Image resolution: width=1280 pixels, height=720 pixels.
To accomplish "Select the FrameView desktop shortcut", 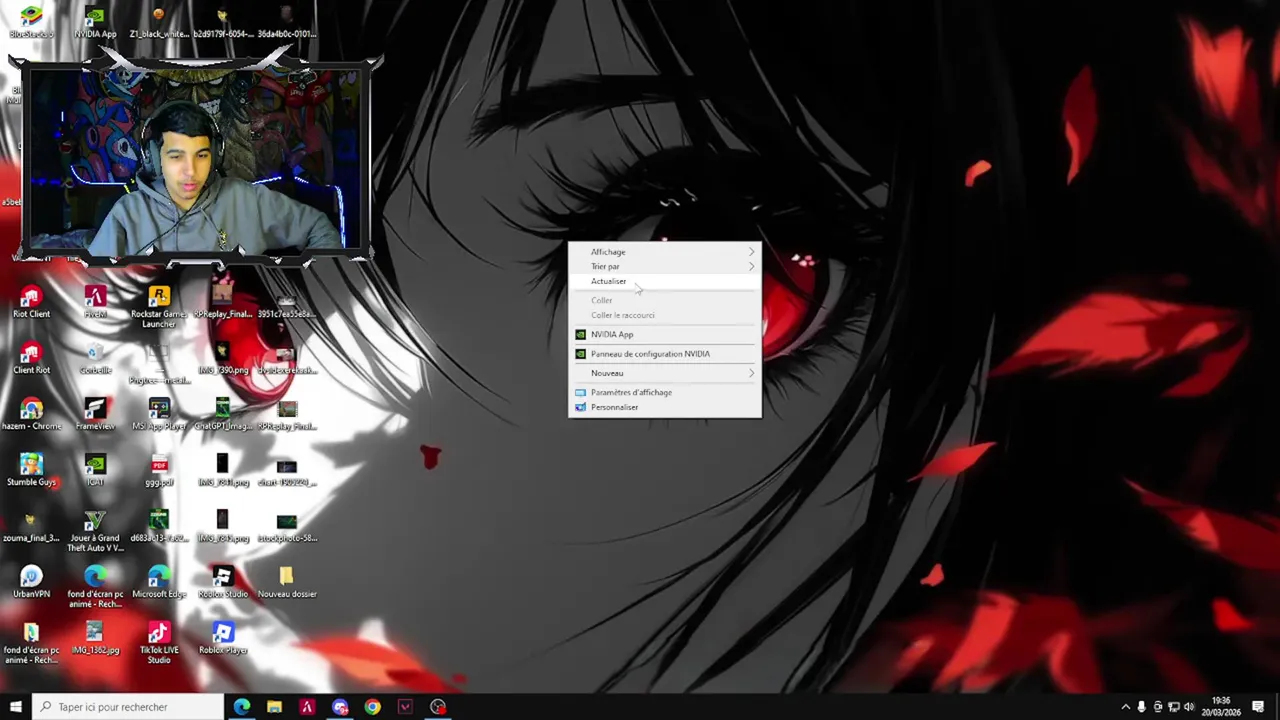I will tap(95, 414).
